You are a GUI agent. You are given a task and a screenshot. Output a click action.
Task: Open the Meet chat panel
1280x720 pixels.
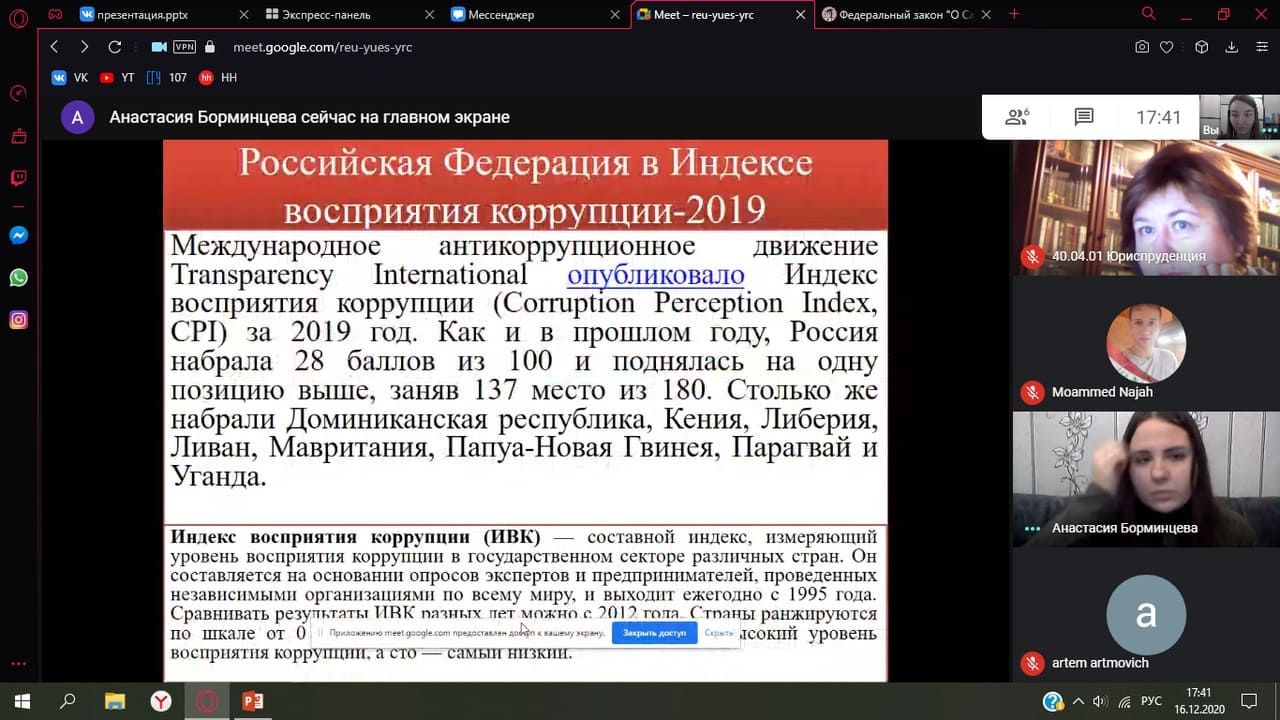coord(1083,117)
